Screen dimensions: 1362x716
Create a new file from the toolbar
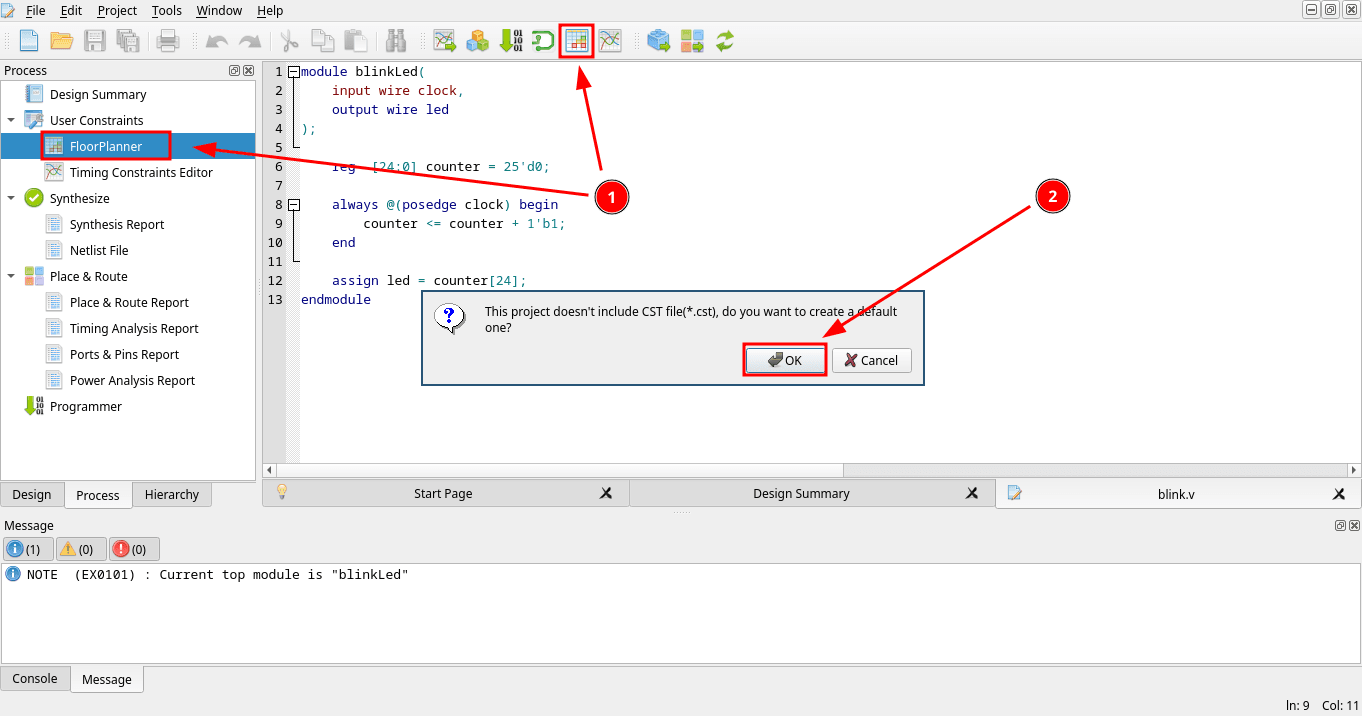coord(29,41)
